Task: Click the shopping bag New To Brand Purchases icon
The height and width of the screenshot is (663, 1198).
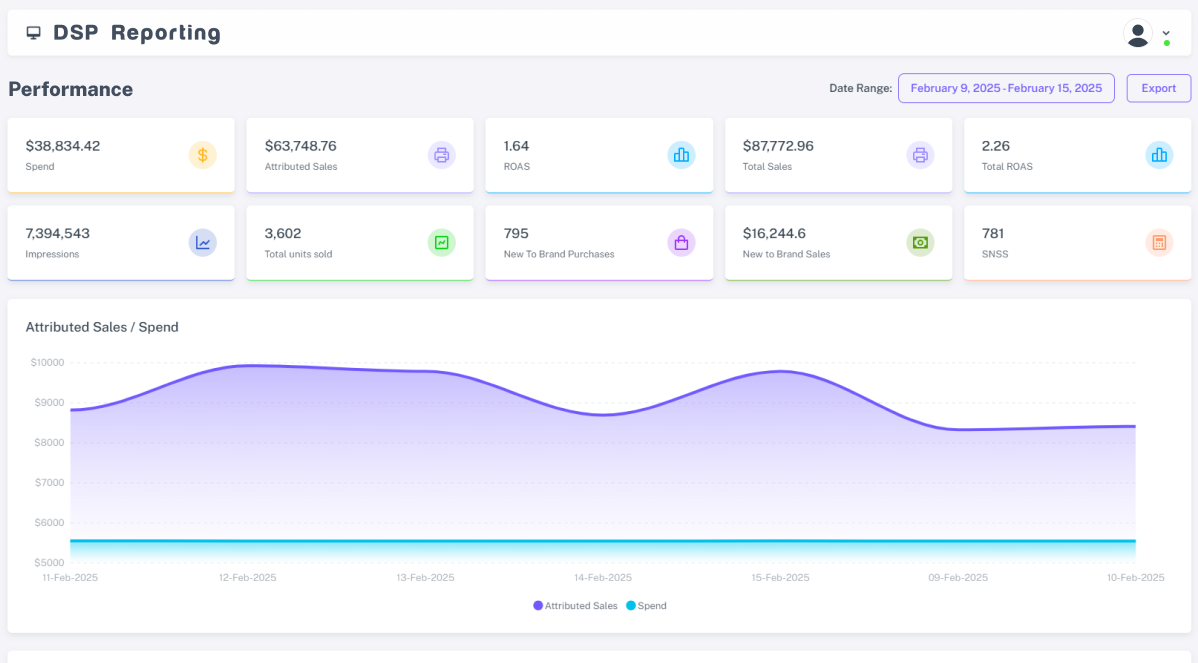Action: [x=681, y=243]
